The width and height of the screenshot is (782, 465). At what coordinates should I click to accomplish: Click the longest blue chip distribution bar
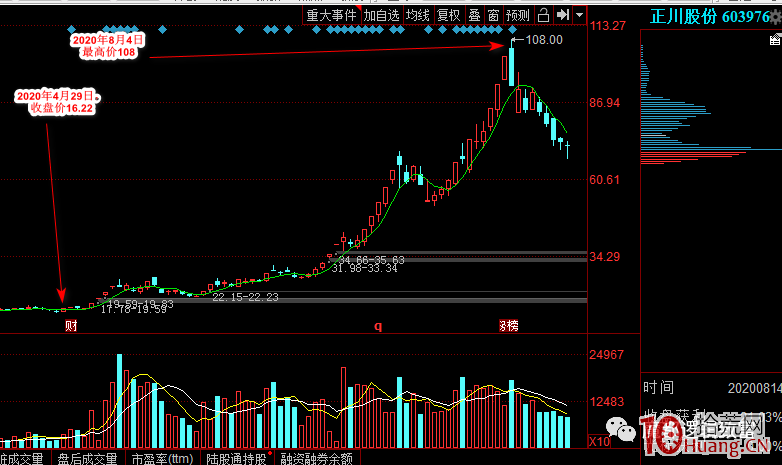coord(711,149)
